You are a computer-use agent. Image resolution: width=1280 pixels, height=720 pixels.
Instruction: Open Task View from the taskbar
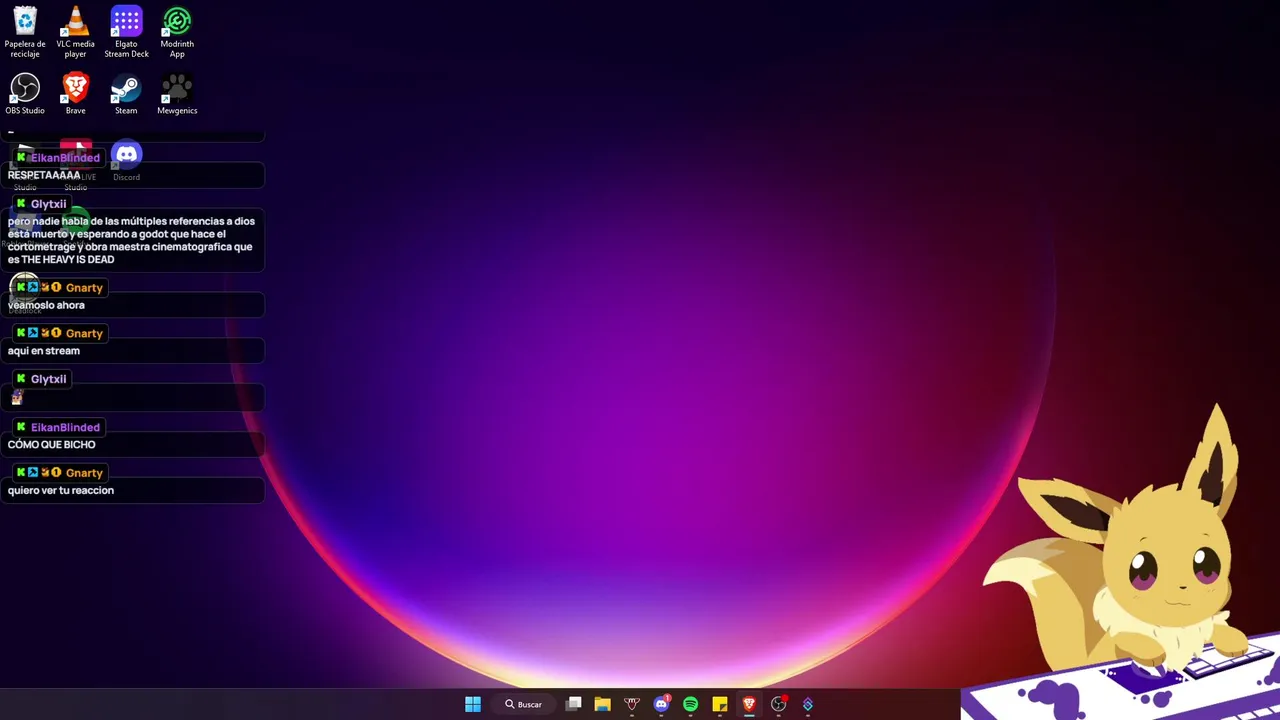(573, 704)
